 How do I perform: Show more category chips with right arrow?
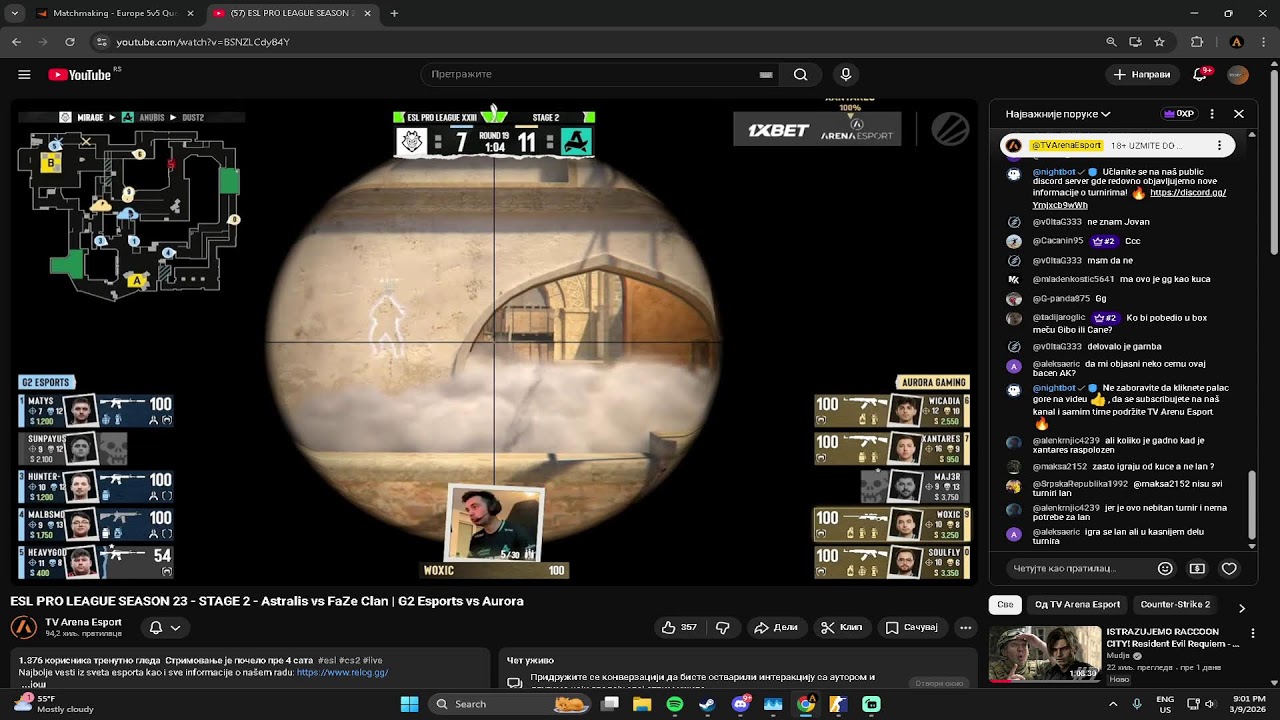point(1242,608)
